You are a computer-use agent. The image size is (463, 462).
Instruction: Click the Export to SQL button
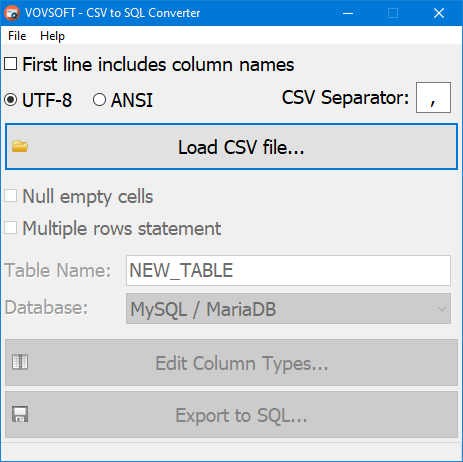coord(231,415)
